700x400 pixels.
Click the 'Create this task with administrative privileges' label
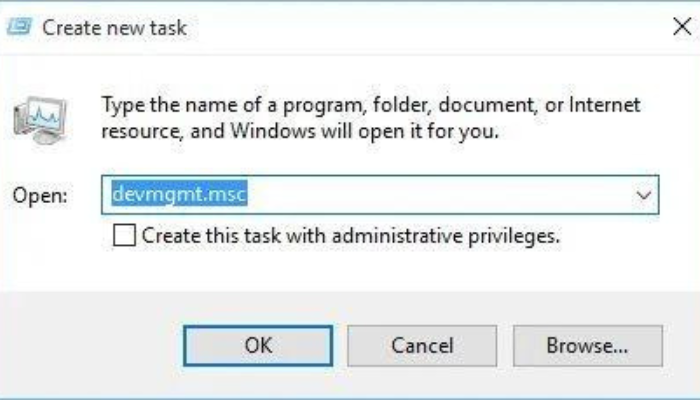point(350,237)
